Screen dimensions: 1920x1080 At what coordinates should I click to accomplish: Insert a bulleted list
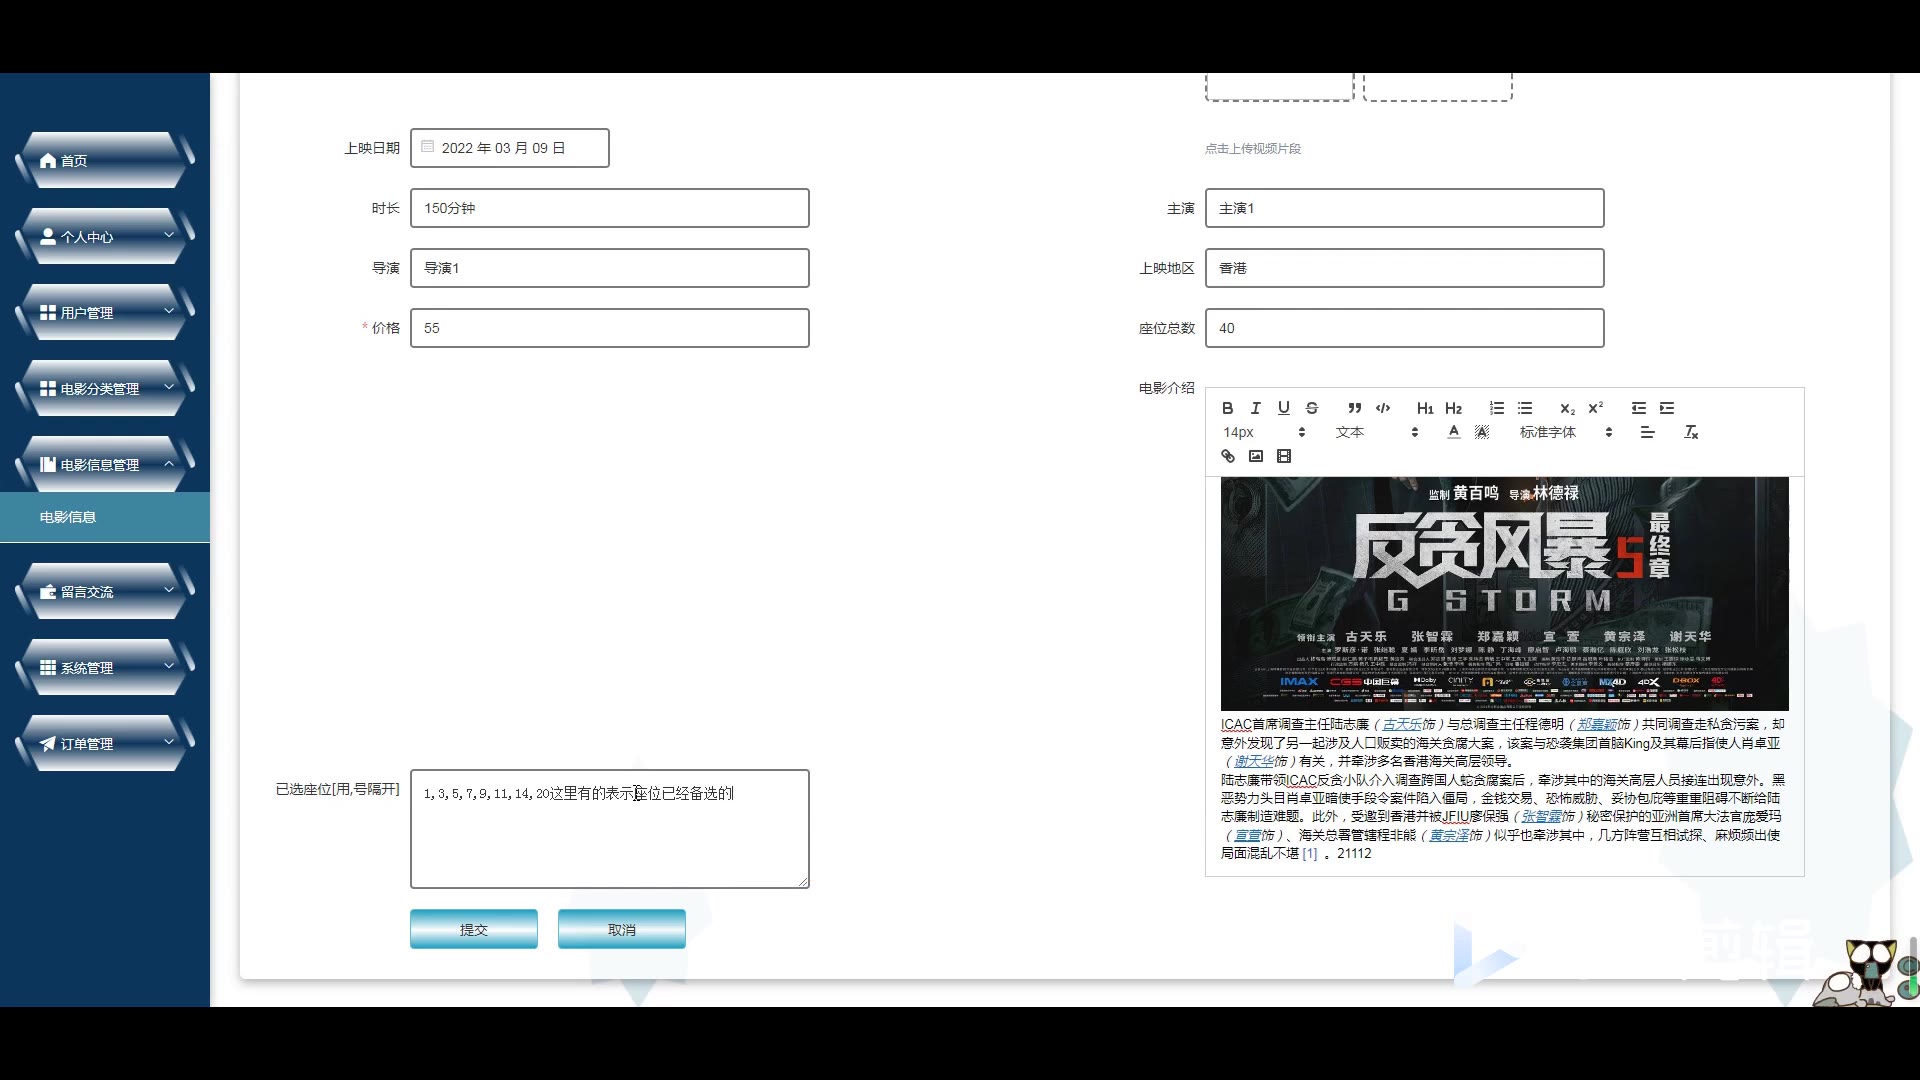tap(1525, 408)
